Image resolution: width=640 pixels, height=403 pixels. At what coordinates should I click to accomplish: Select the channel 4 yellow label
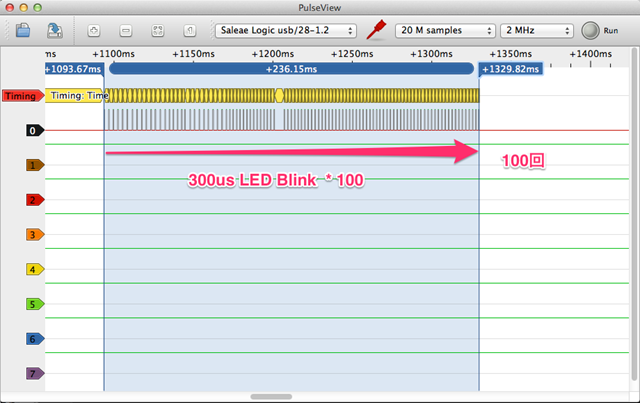coord(34,269)
